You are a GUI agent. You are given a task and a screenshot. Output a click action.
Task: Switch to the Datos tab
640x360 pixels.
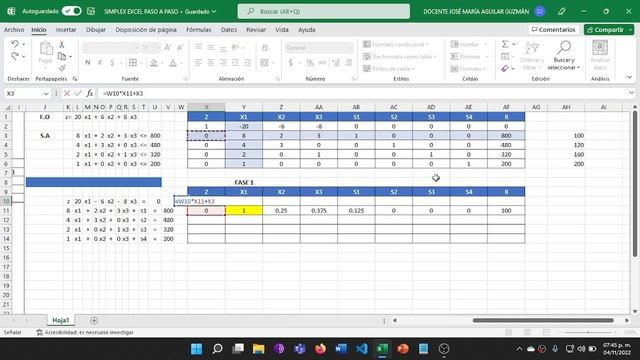229,30
